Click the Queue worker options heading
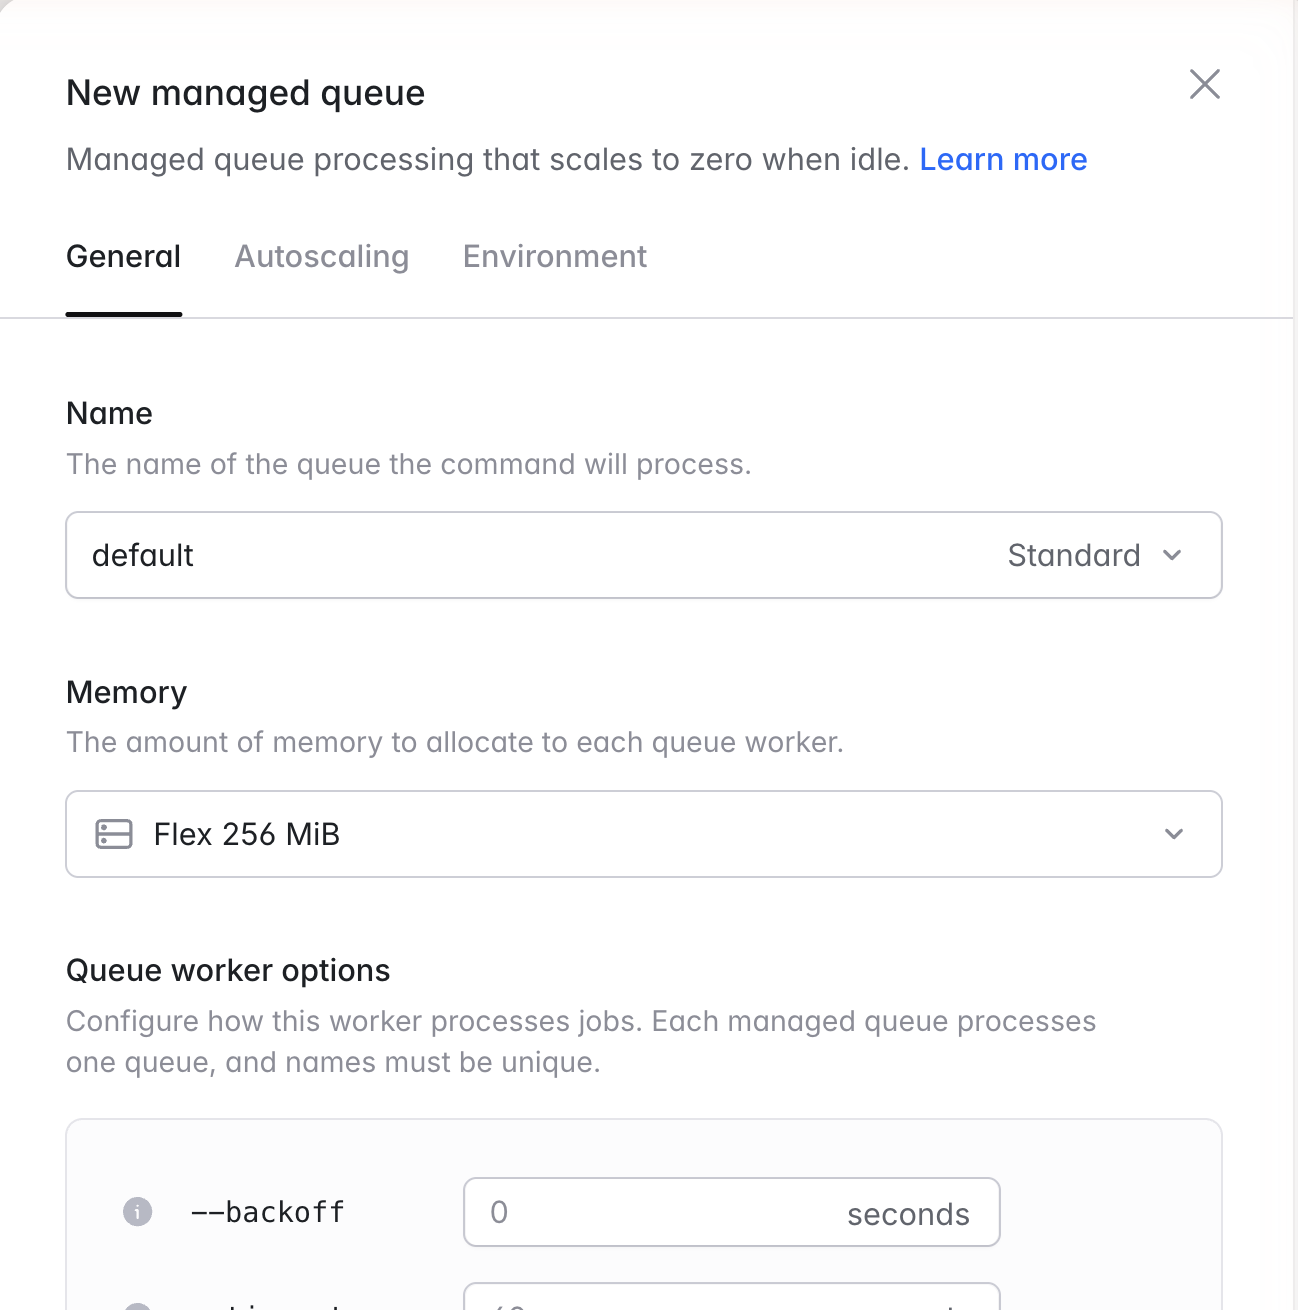1298x1310 pixels. click(228, 970)
